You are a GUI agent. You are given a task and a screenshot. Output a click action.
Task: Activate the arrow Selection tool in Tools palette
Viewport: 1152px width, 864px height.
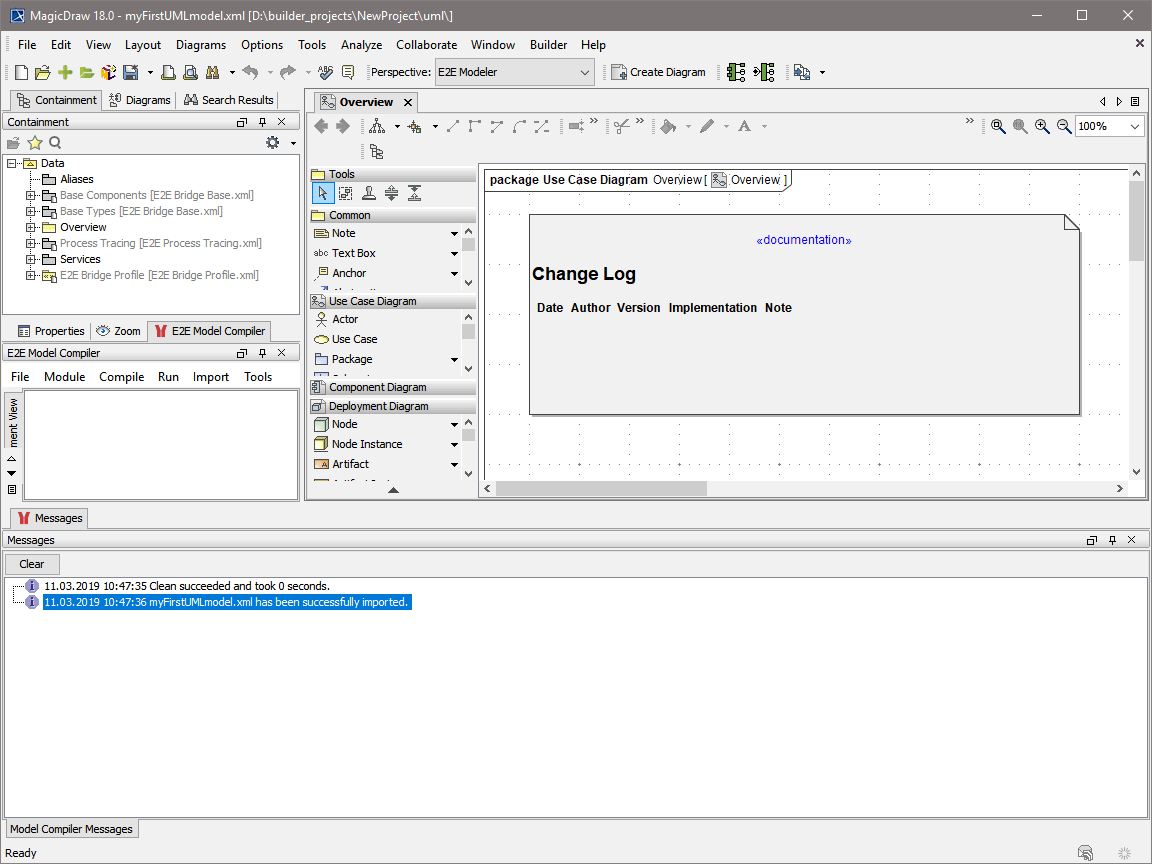pos(322,193)
